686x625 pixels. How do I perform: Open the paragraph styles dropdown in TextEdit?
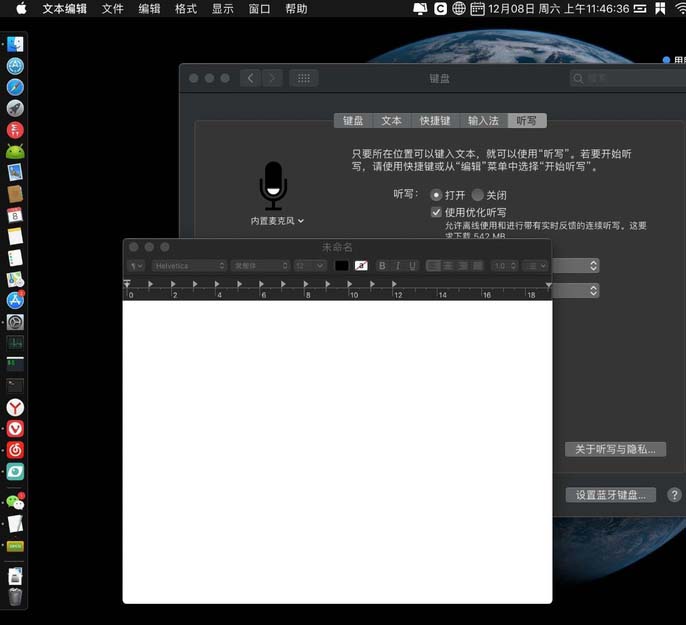click(x=136, y=266)
